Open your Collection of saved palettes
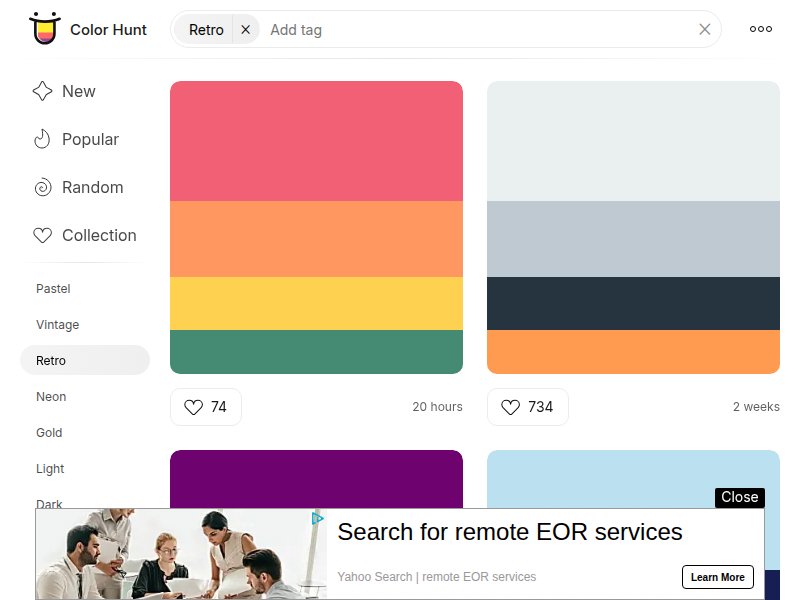The height and width of the screenshot is (600, 800). click(x=98, y=235)
